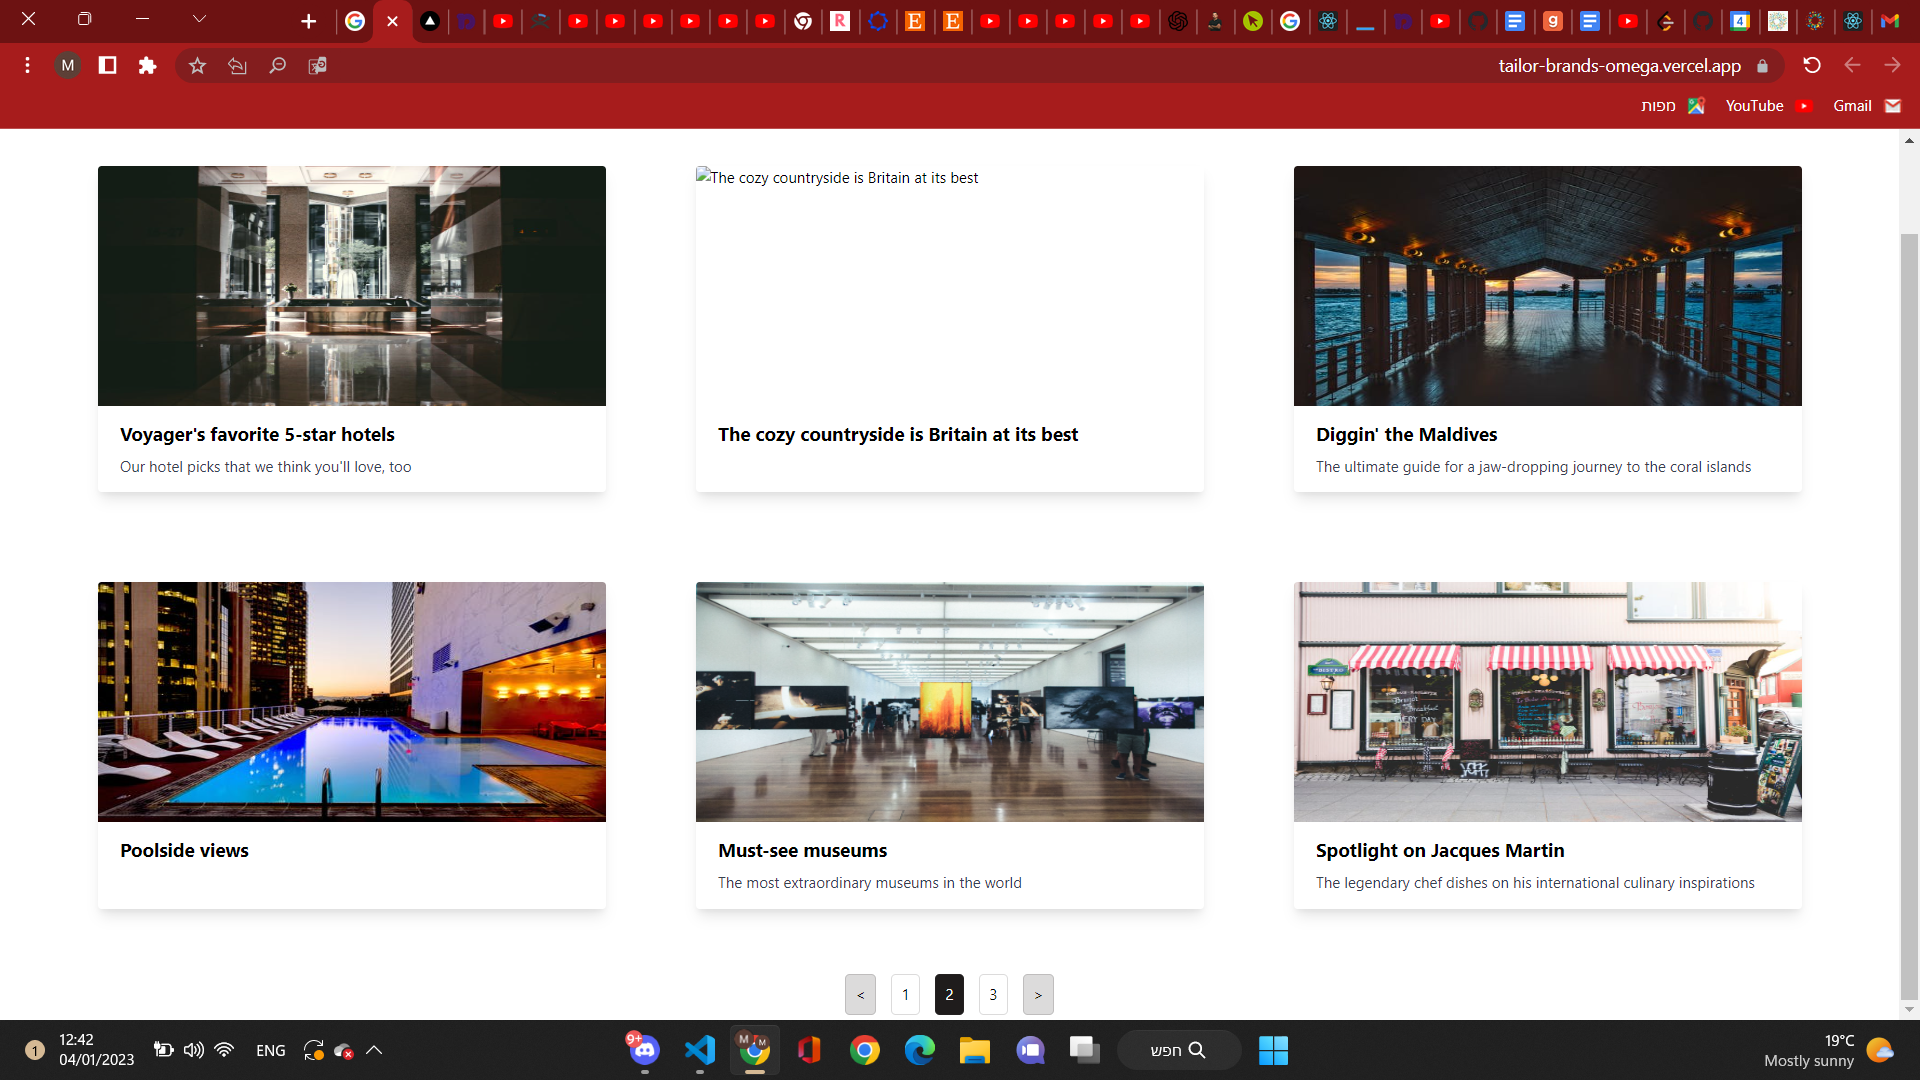Screen dimensions: 1920x1080
Task: Reload the page
Action: [1811, 65]
